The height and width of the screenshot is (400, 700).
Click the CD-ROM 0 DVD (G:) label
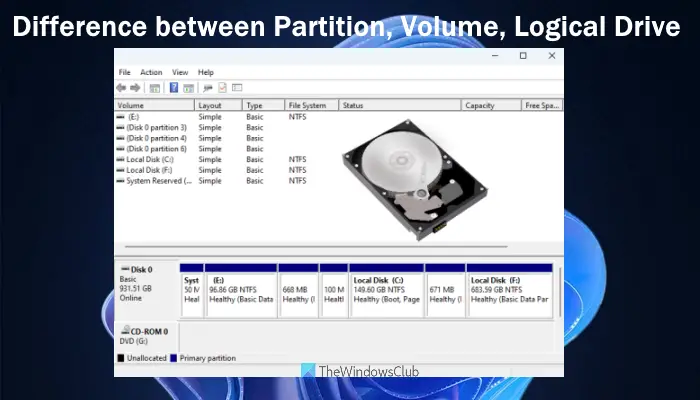pos(147,336)
